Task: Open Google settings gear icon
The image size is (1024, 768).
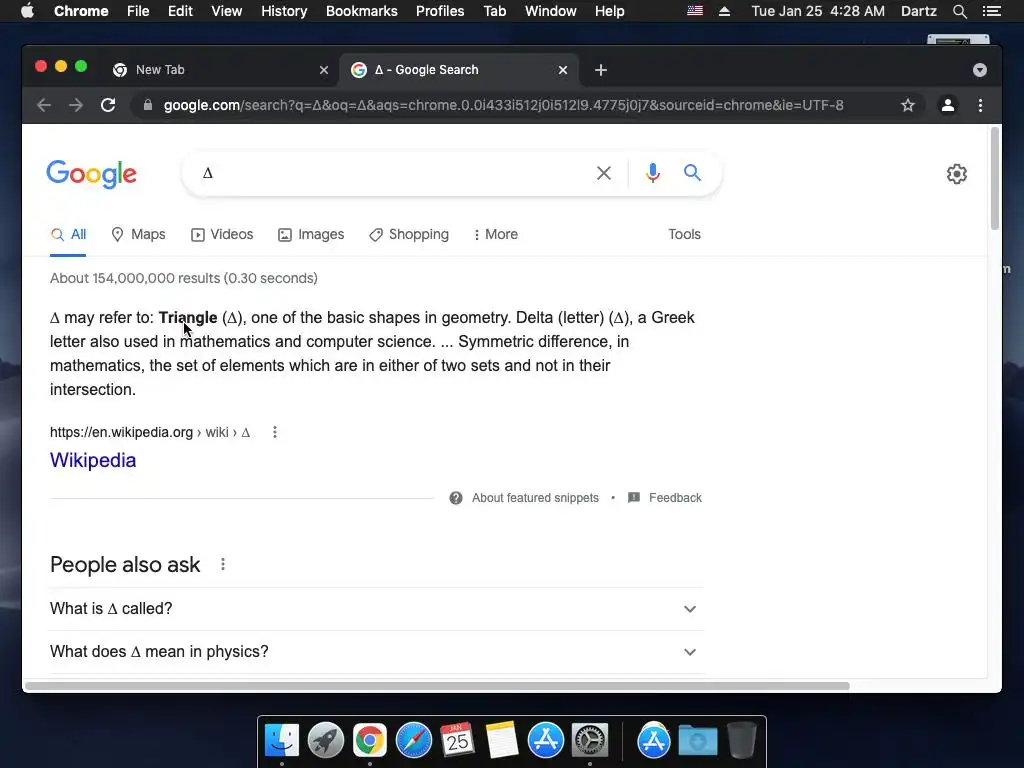Action: click(x=957, y=174)
